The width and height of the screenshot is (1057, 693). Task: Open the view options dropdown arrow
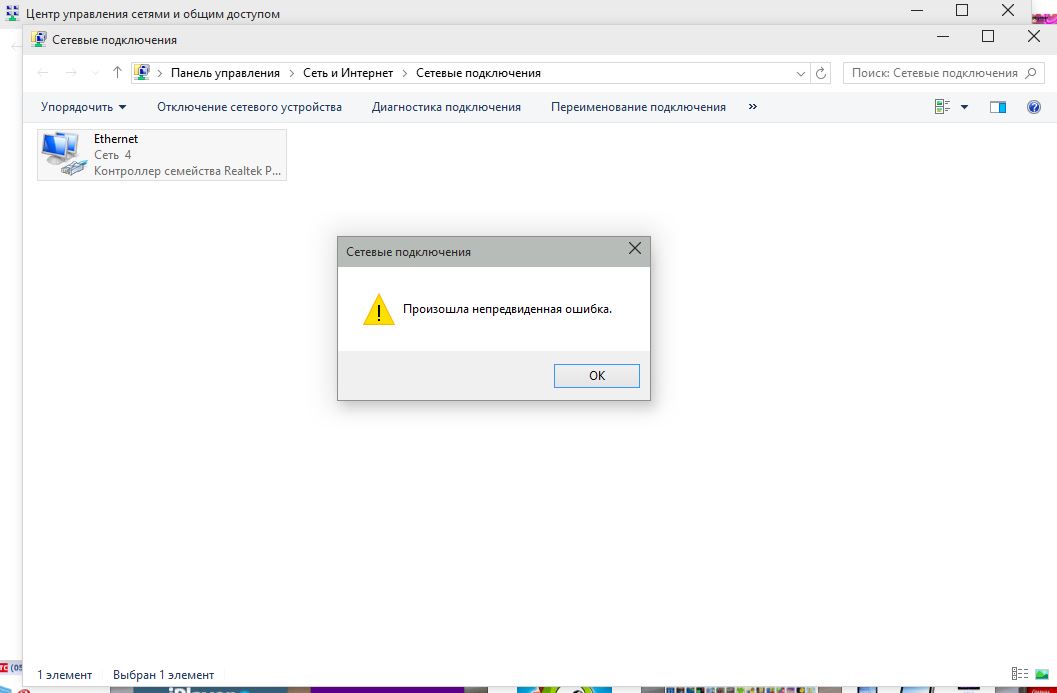point(965,107)
